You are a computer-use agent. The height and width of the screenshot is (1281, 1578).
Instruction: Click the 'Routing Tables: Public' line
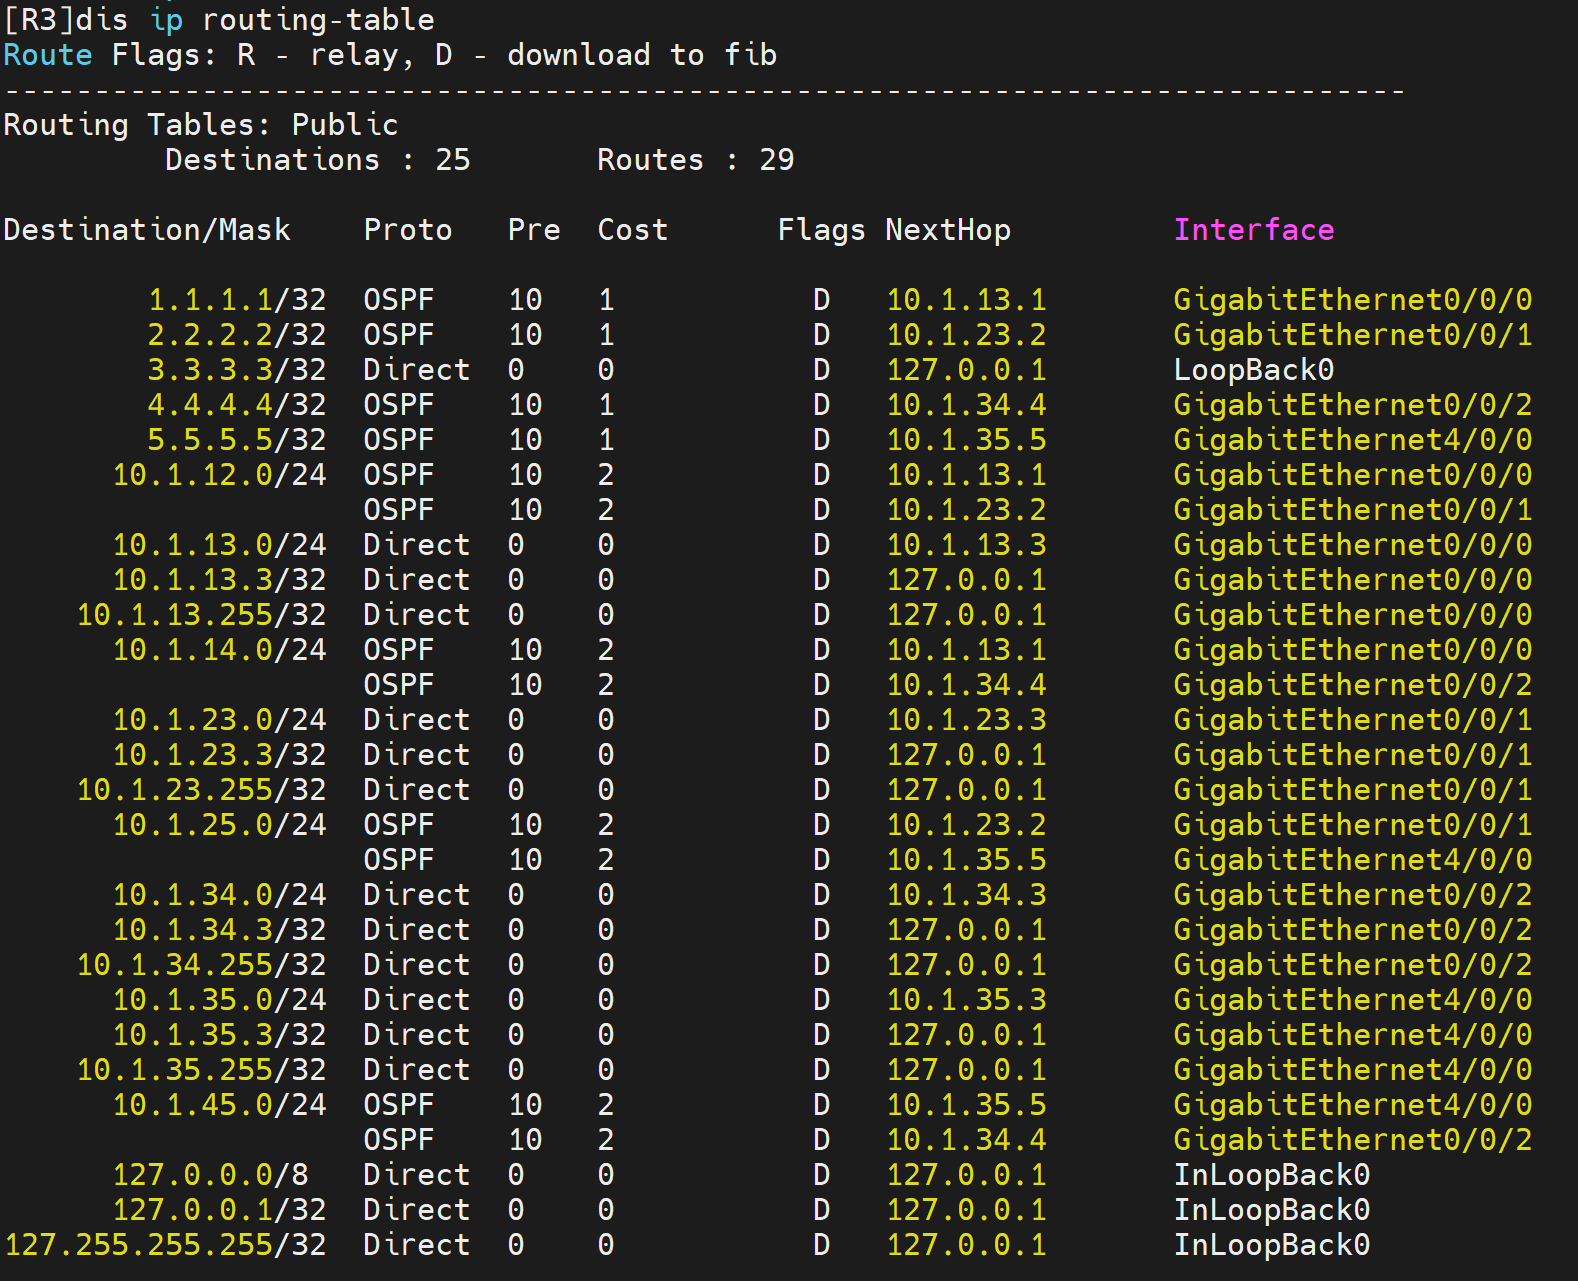pyautogui.click(x=201, y=125)
